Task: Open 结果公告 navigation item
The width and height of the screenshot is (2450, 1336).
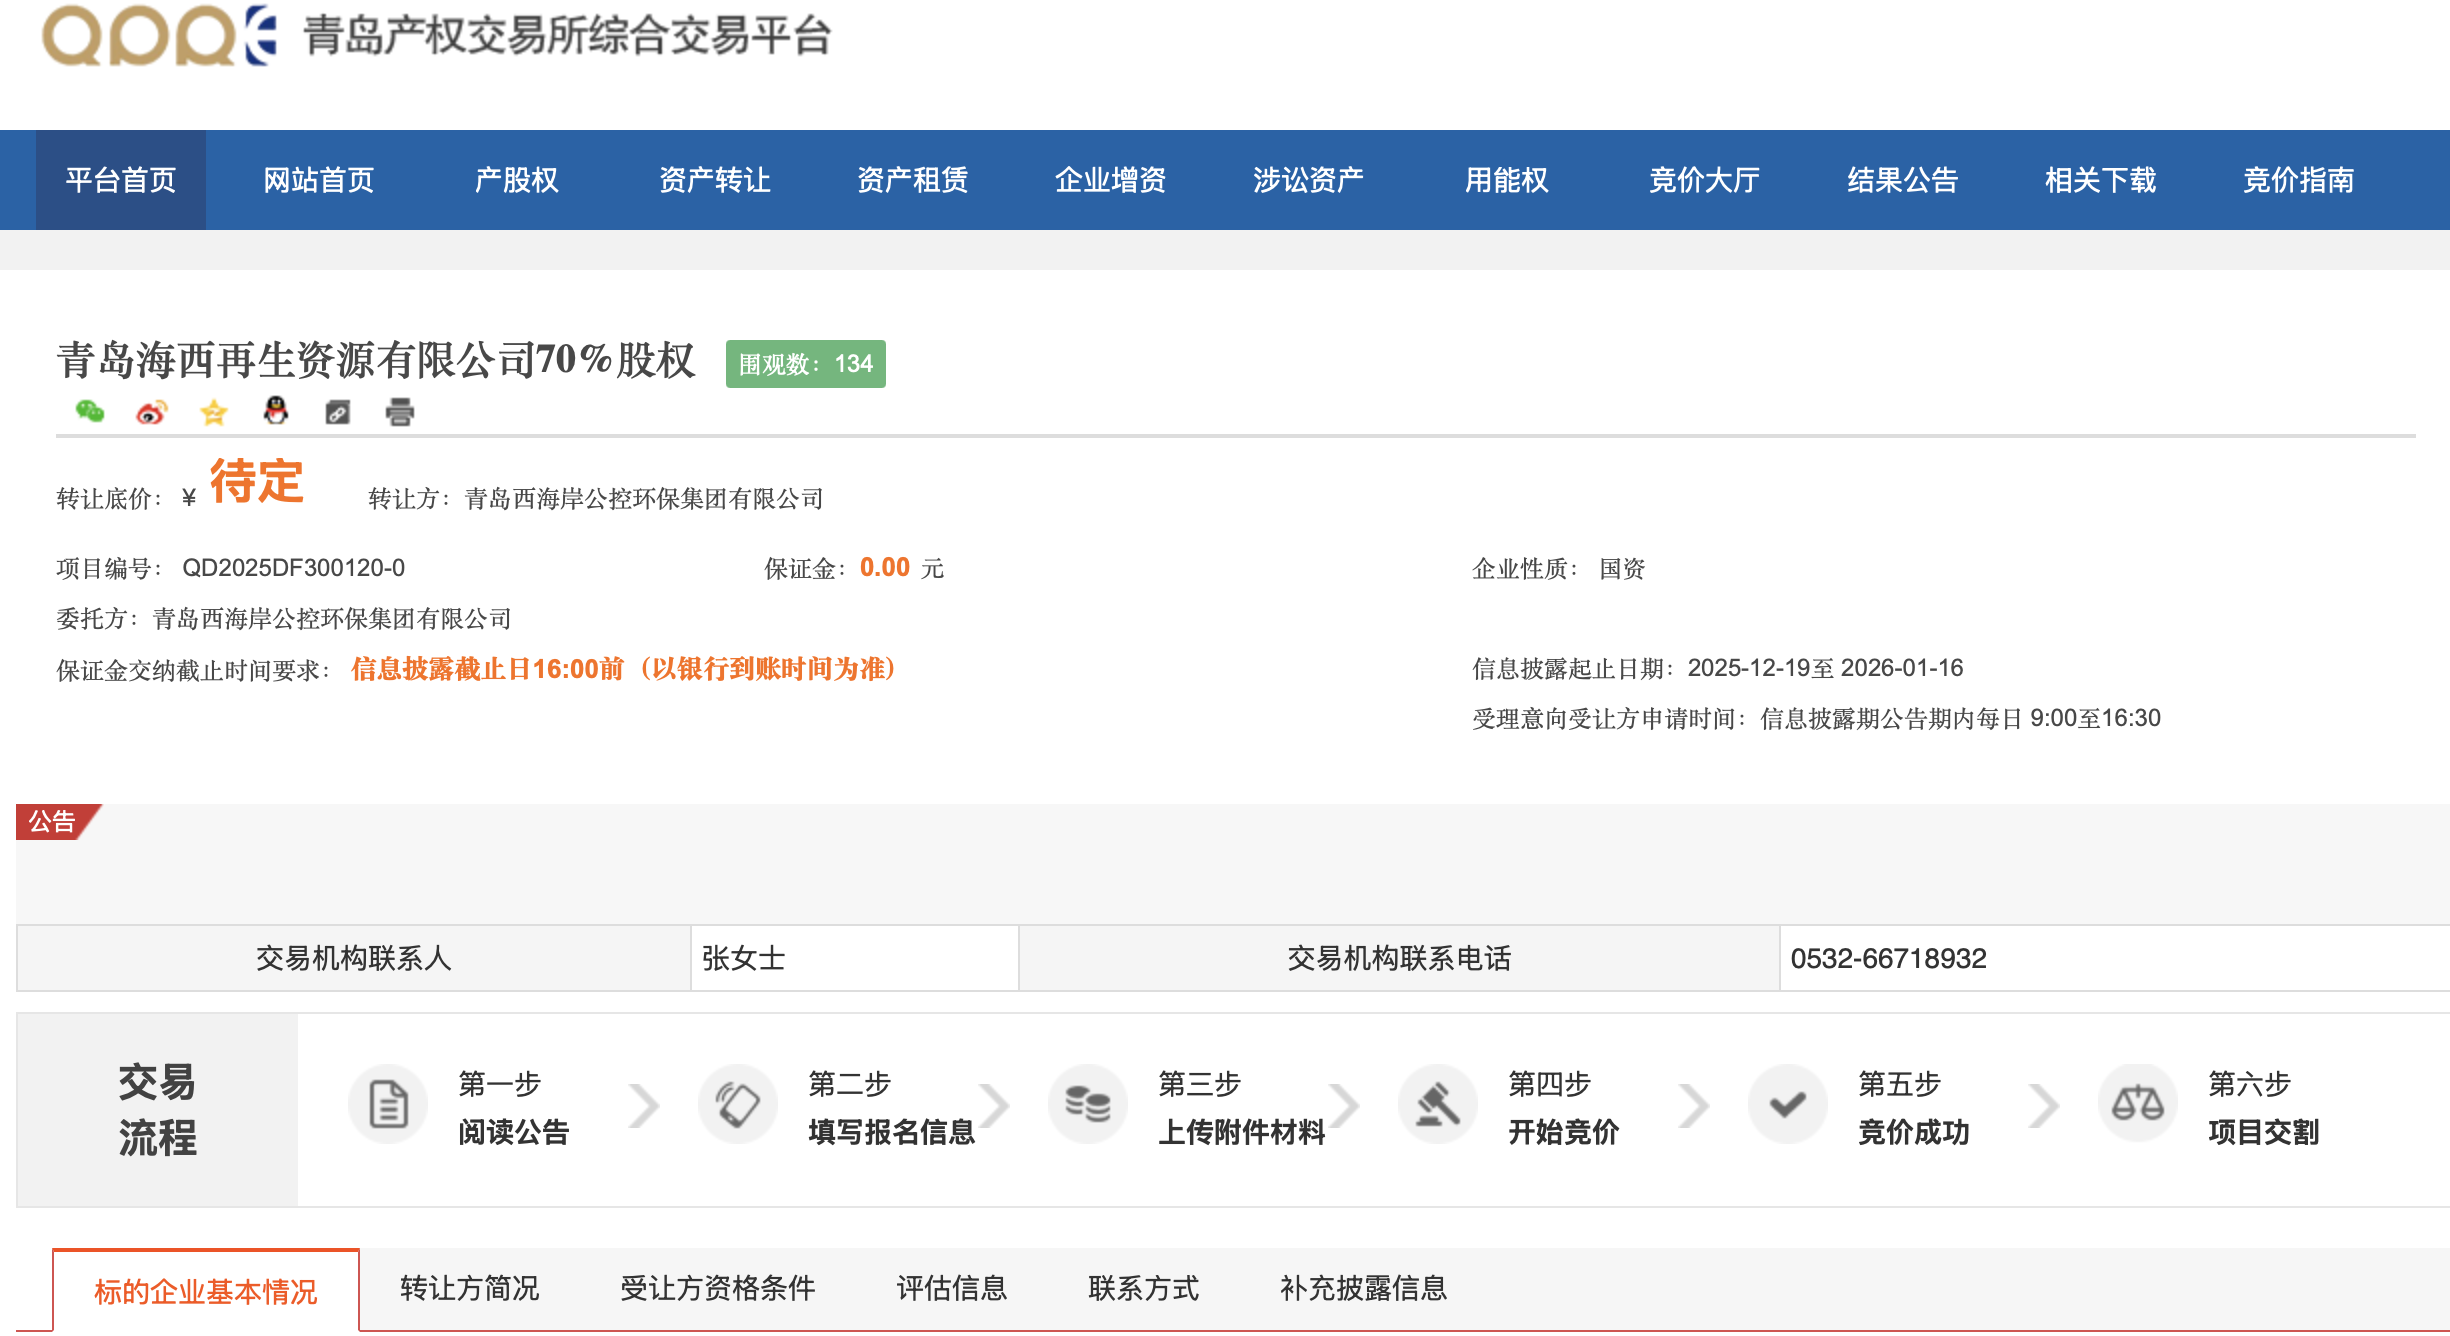Action: coord(1902,180)
